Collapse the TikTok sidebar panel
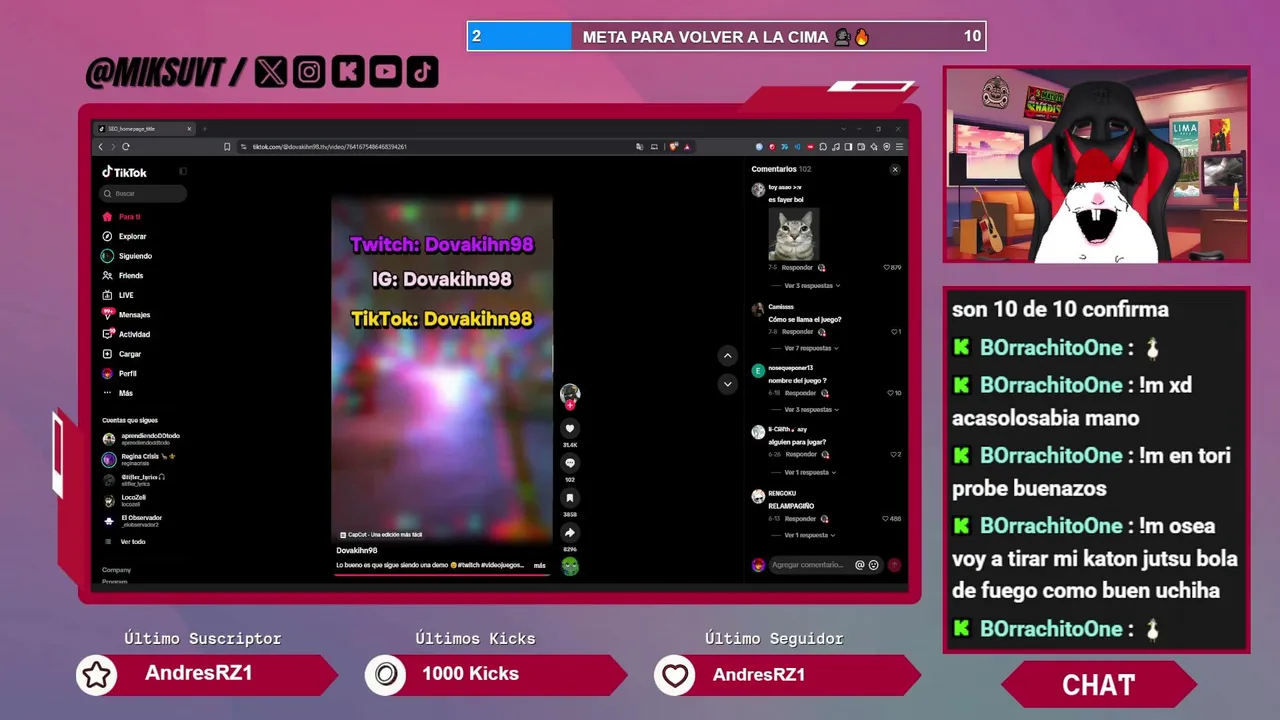1280x720 pixels. click(x=183, y=172)
